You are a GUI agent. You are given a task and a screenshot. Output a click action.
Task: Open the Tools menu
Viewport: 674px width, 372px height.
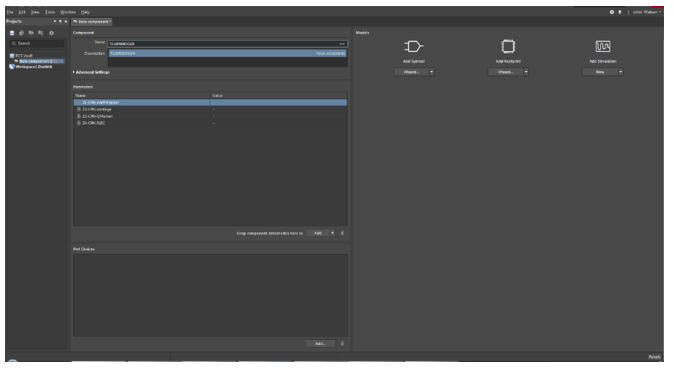[50, 12]
